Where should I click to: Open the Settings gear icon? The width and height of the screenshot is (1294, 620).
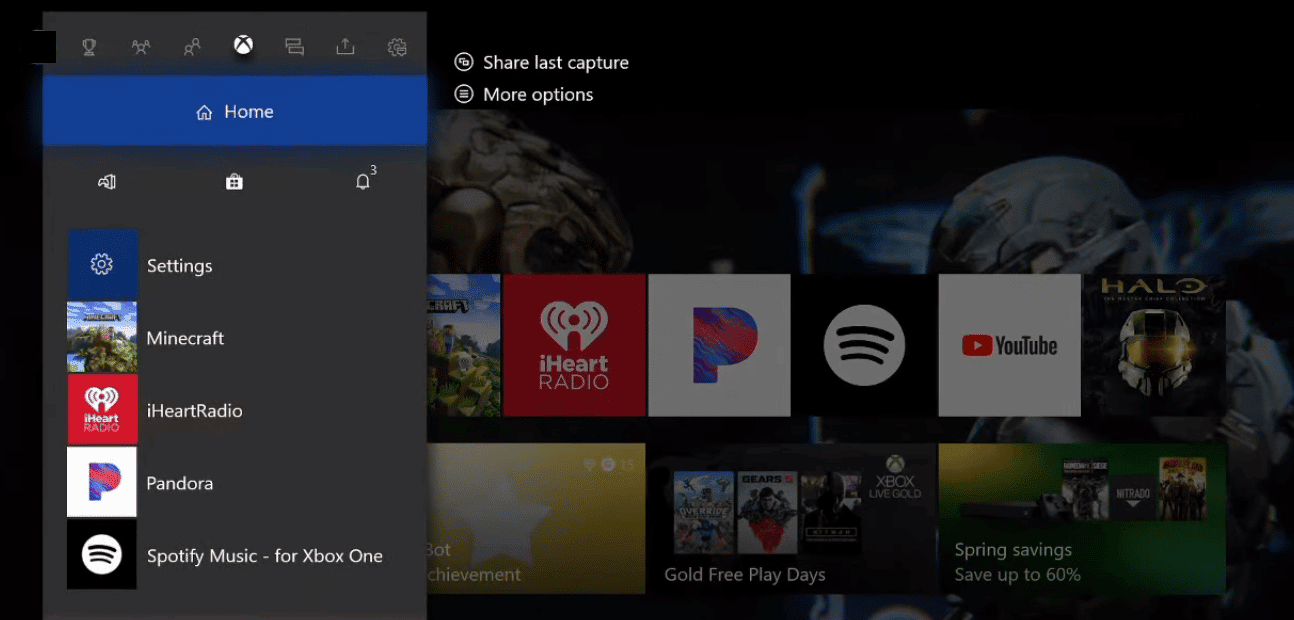pyautogui.click(x=396, y=46)
